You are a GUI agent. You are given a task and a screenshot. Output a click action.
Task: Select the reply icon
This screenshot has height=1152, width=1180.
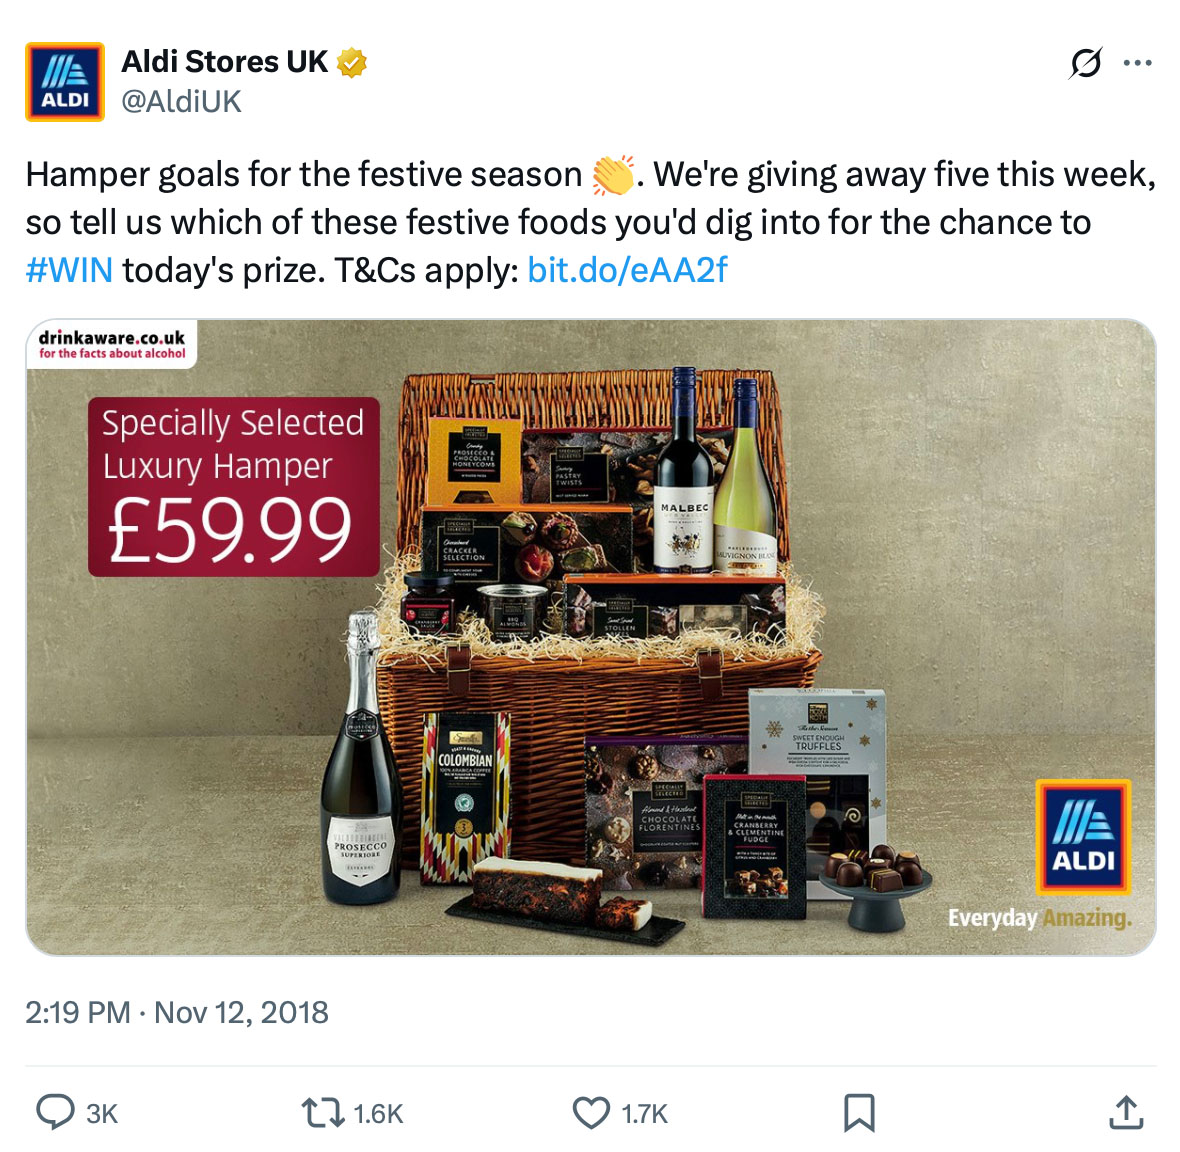click(x=57, y=1110)
